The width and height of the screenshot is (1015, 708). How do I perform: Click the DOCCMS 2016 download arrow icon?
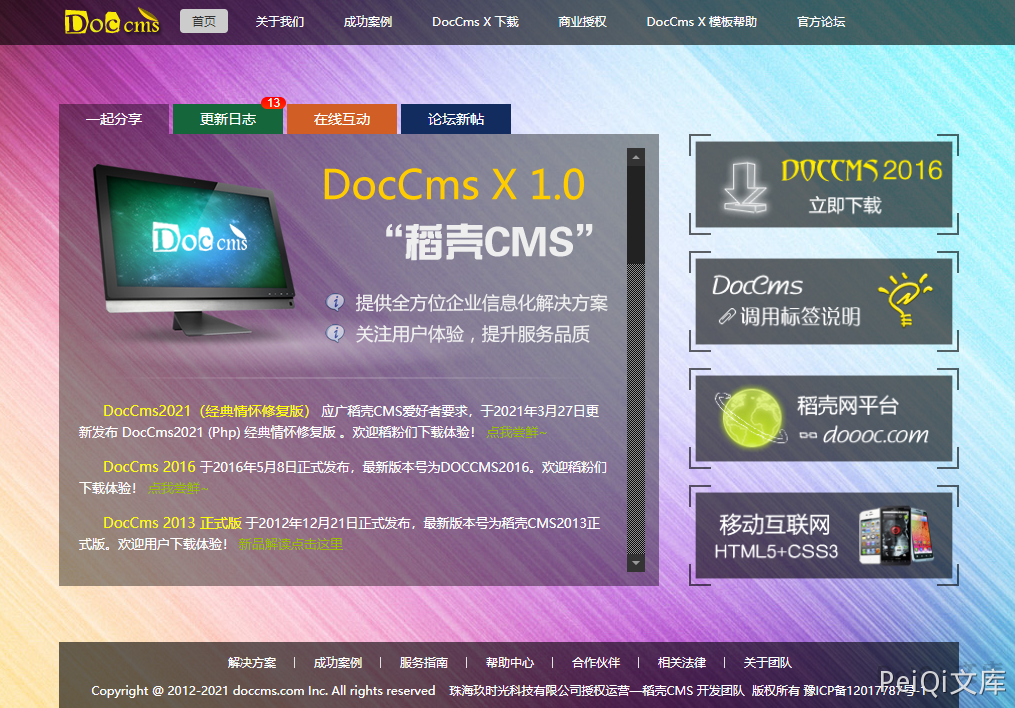click(x=744, y=186)
